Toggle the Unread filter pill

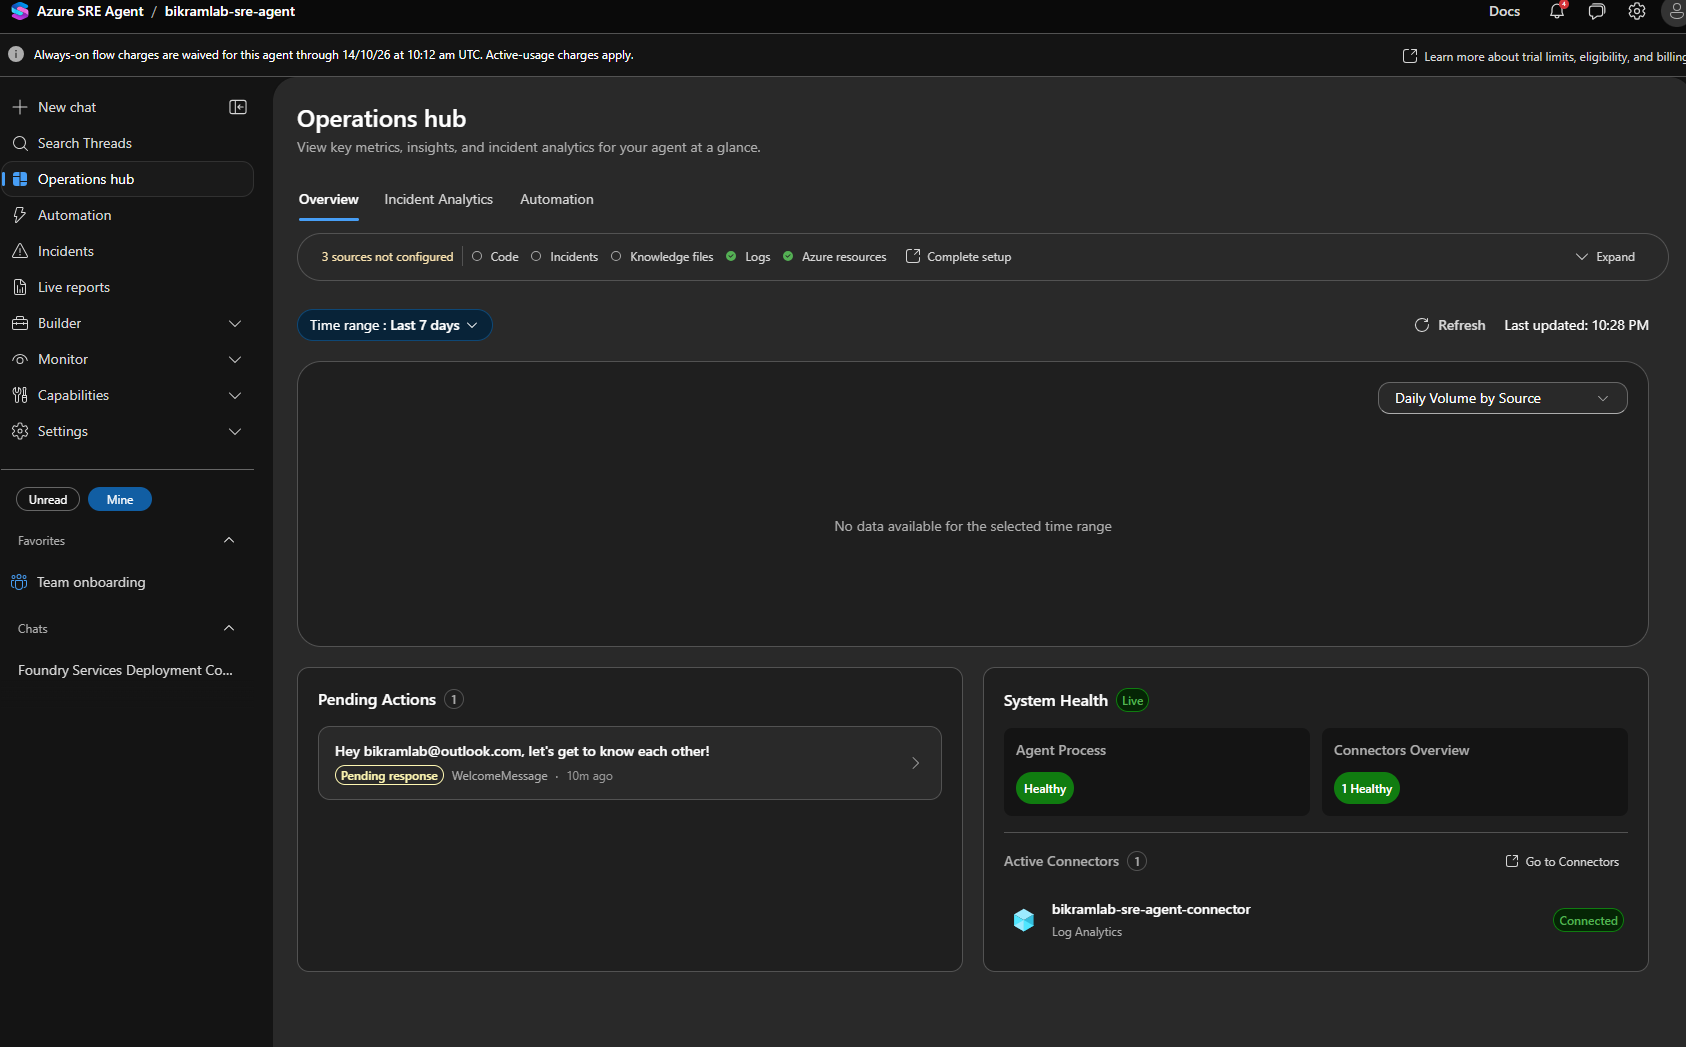(x=48, y=499)
